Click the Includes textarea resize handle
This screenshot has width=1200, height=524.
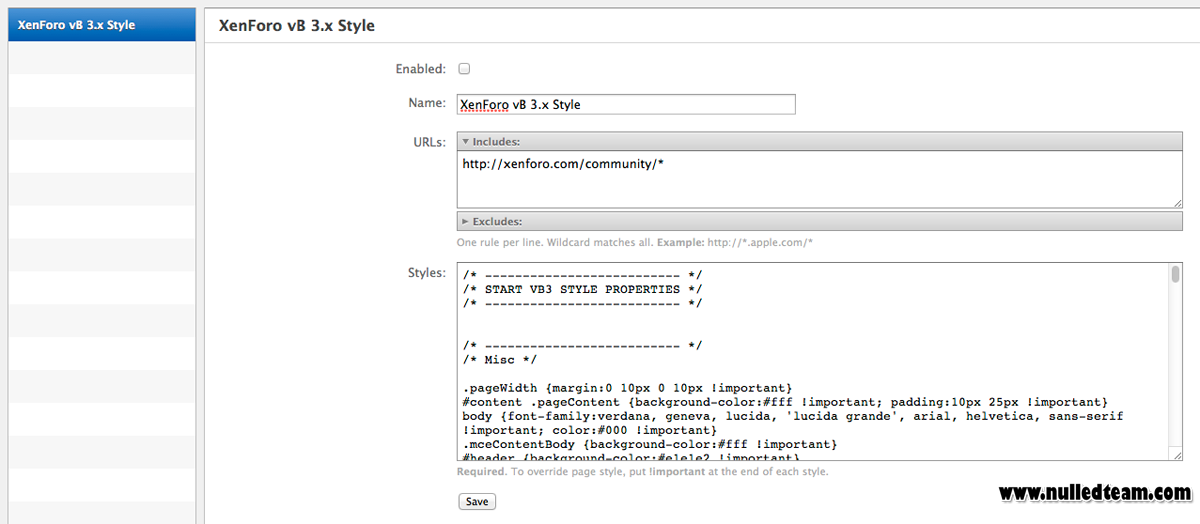coord(1177,202)
